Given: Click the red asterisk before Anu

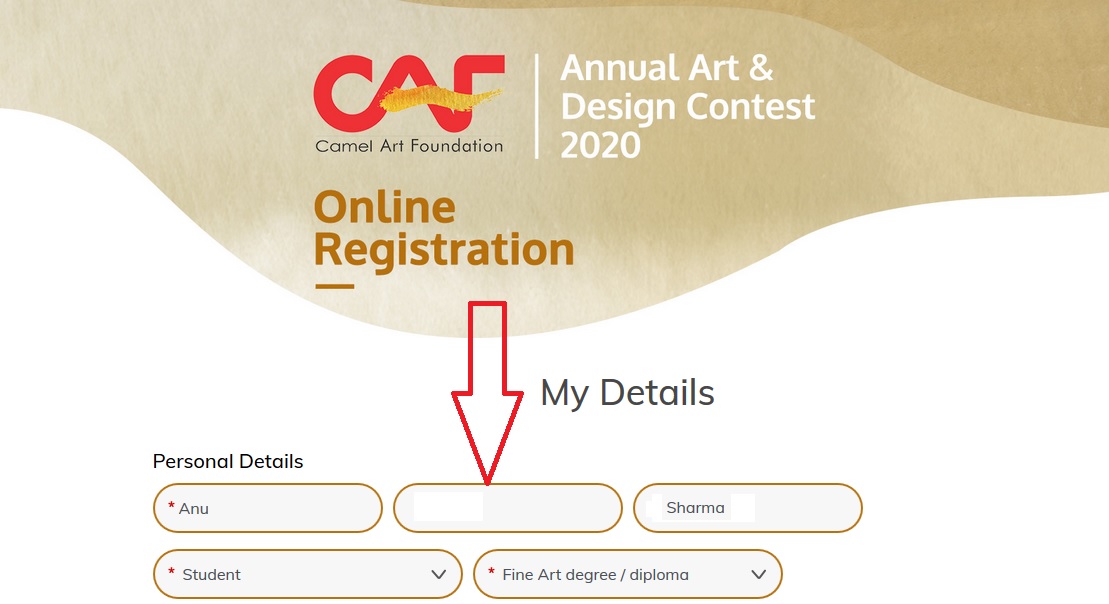Looking at the screenshot, I should 171,507.
